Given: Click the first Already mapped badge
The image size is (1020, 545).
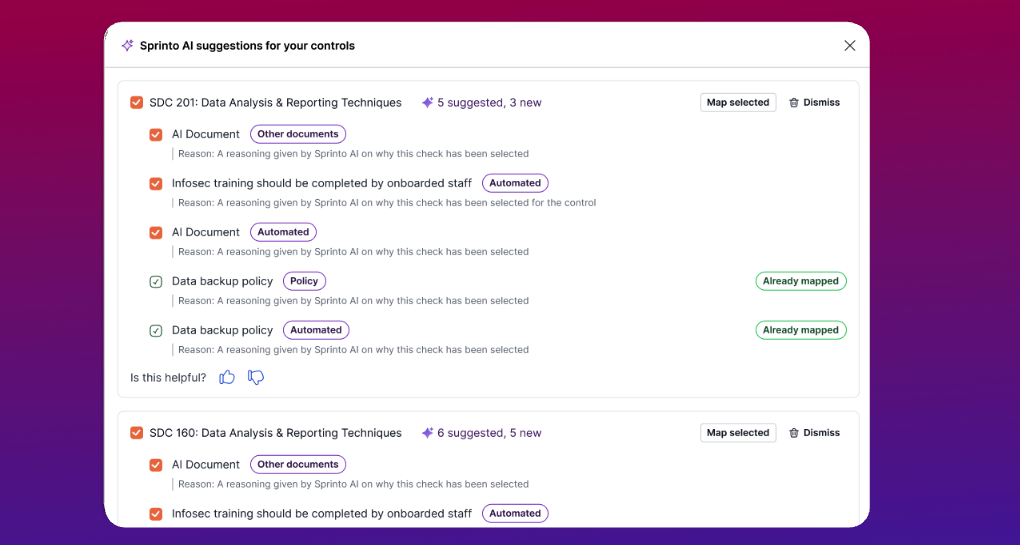Looking at the screenshot, I should click(800, 281).
